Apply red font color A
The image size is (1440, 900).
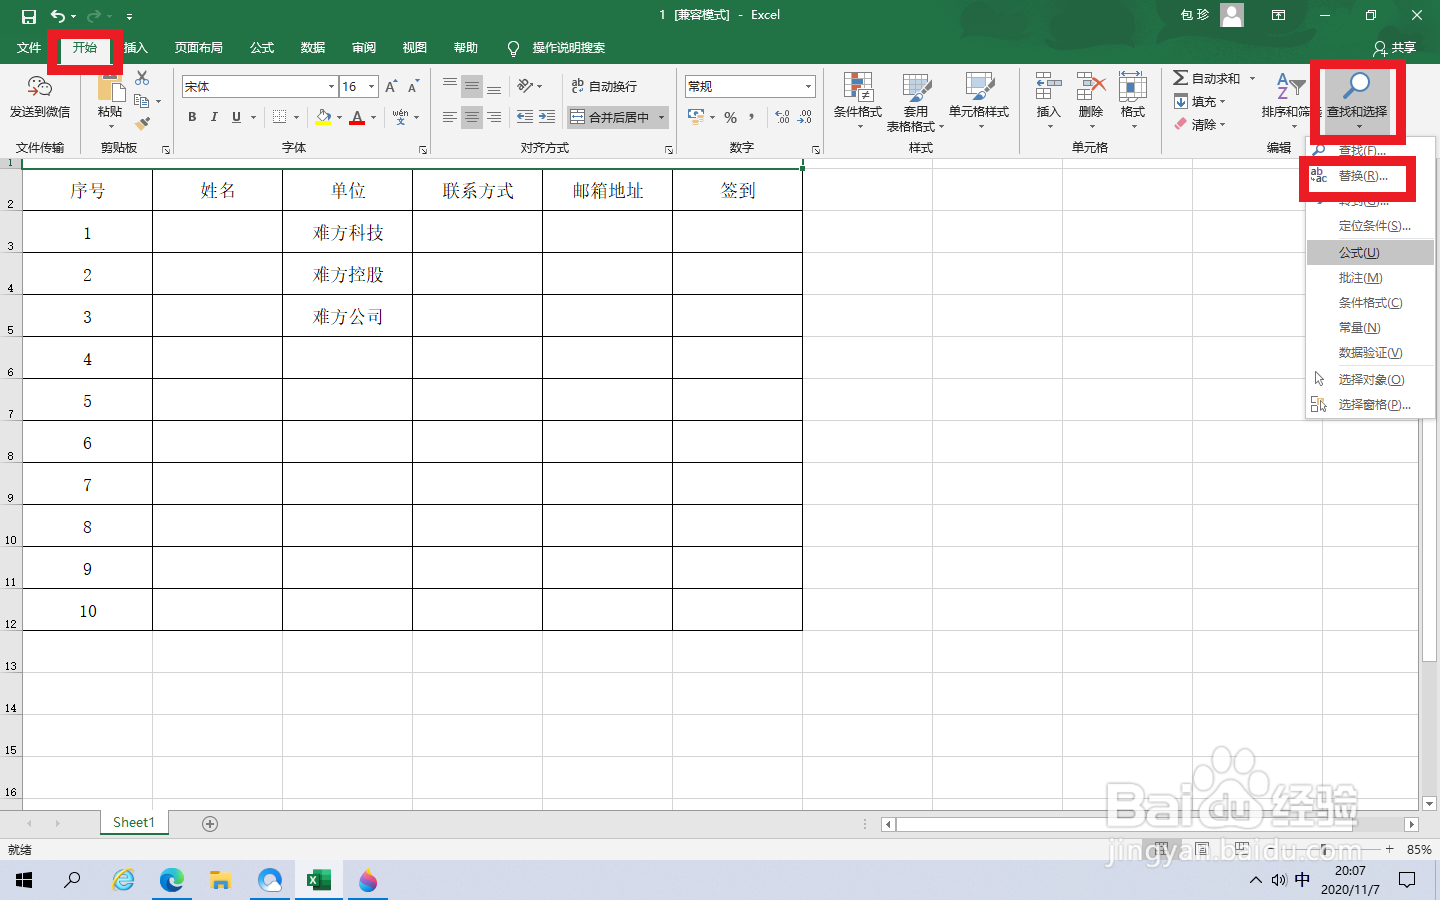coord(357,117)
